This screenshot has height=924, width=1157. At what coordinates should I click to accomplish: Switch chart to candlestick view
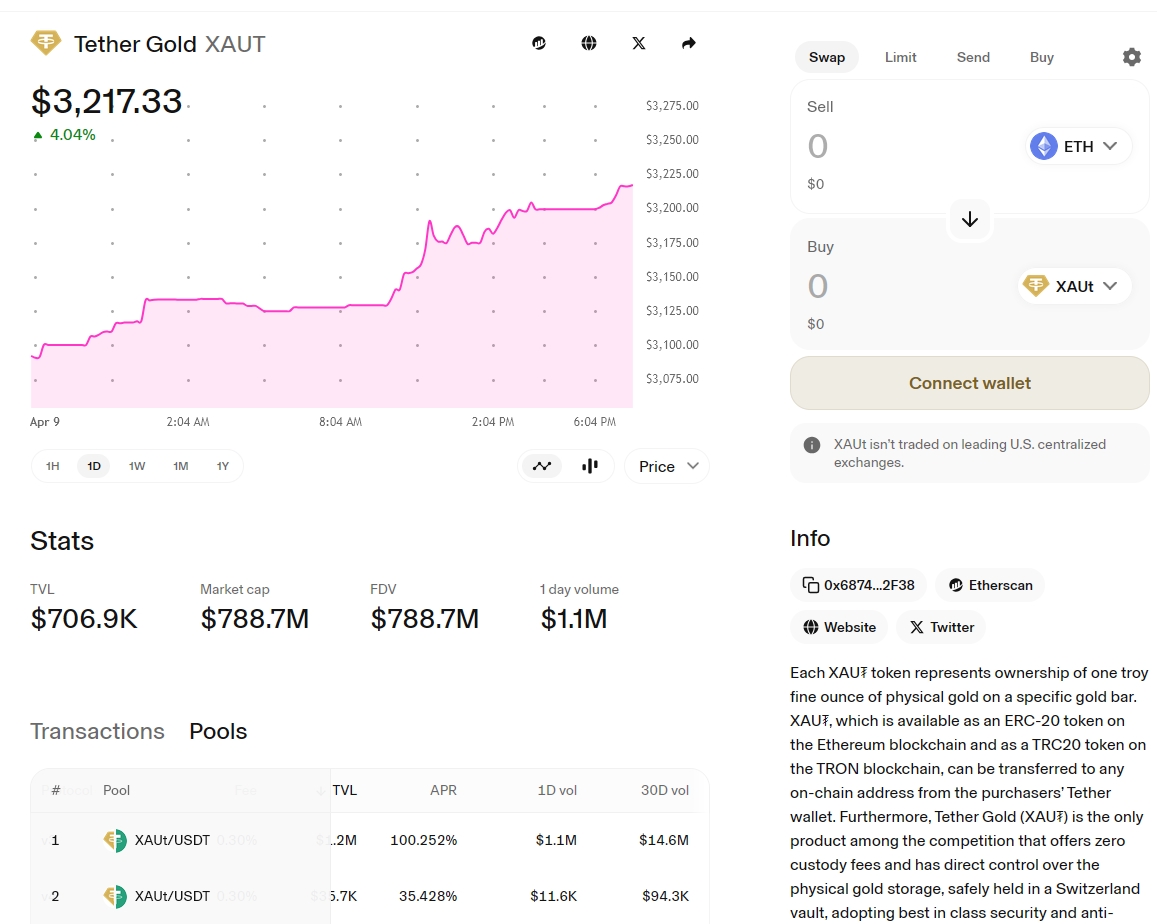coord(590,466)
